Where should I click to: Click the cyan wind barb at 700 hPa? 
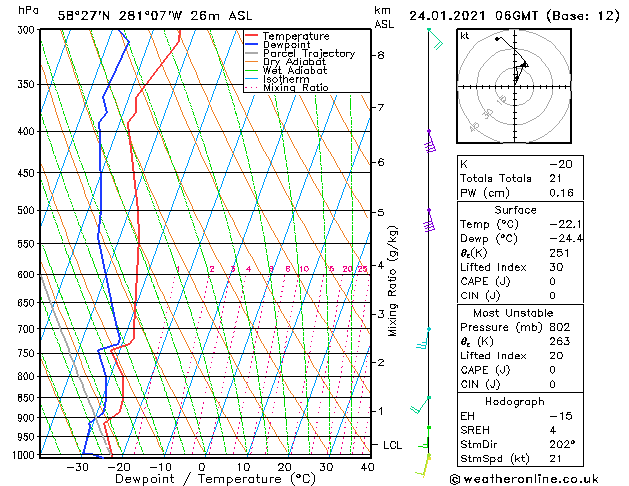(423, 339)
